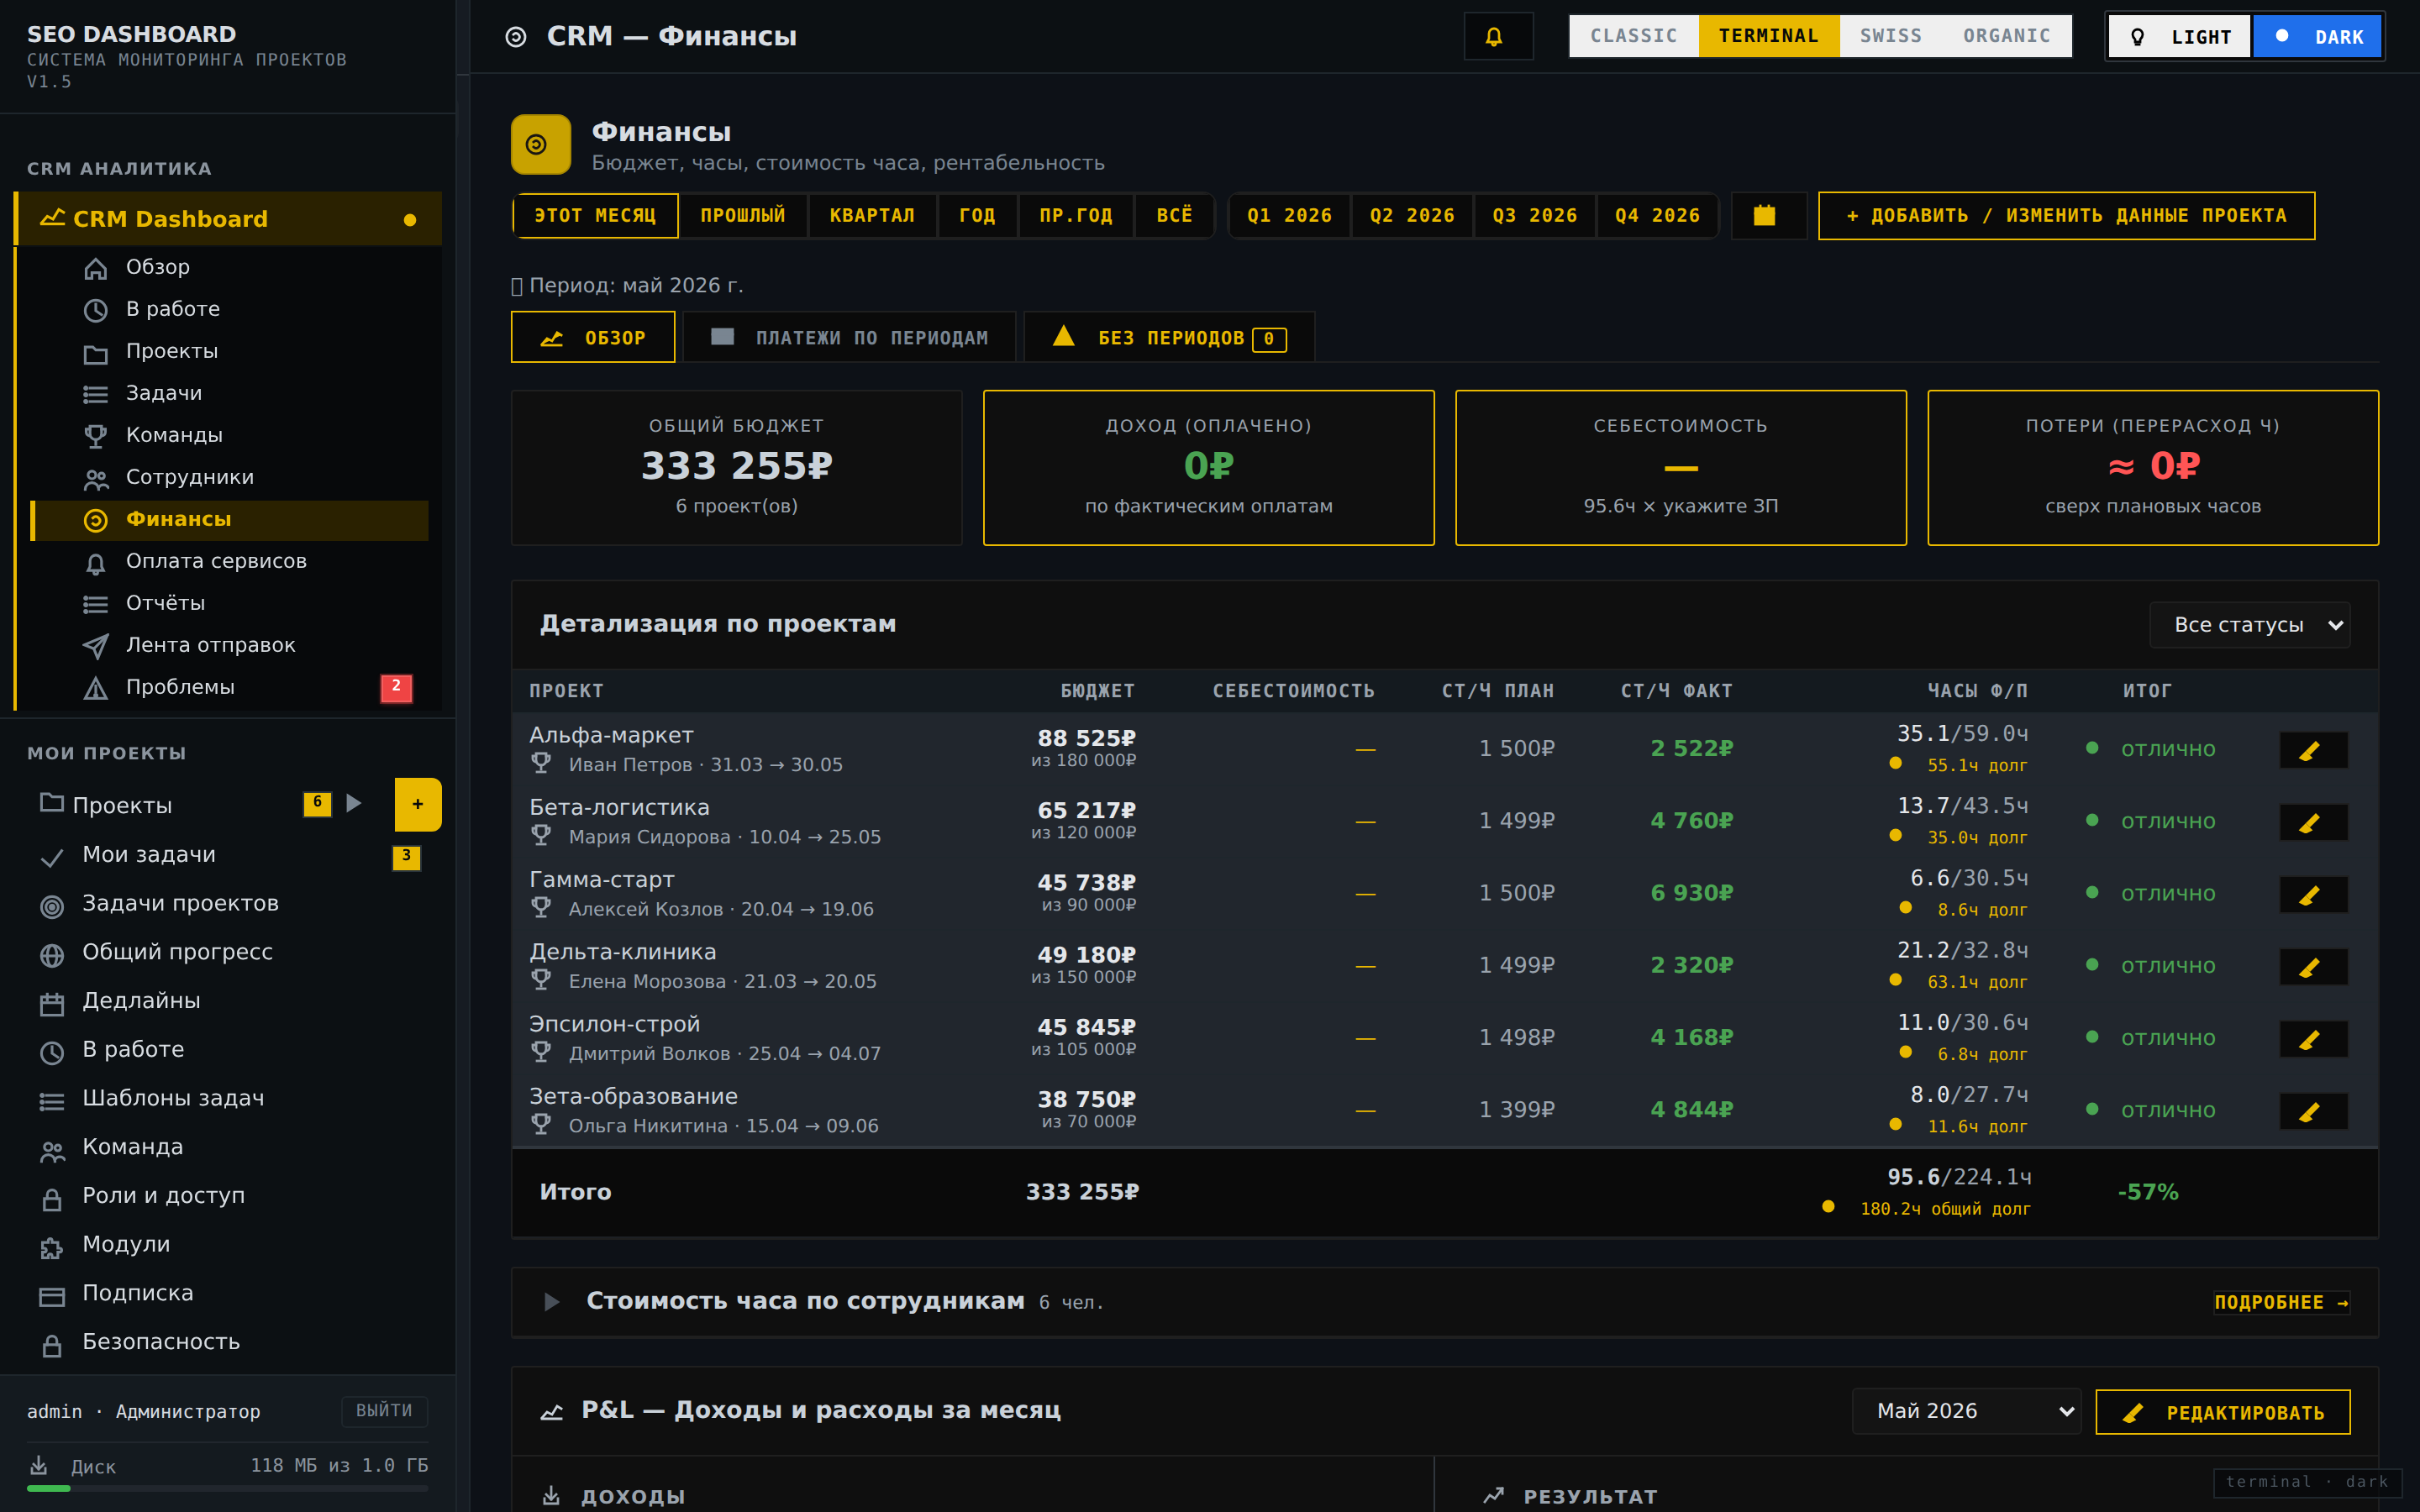The width and height of the screenshot is (2420, 1512).
Task: Select КВАРТАЛ period filter
Action: pos(872,215)
